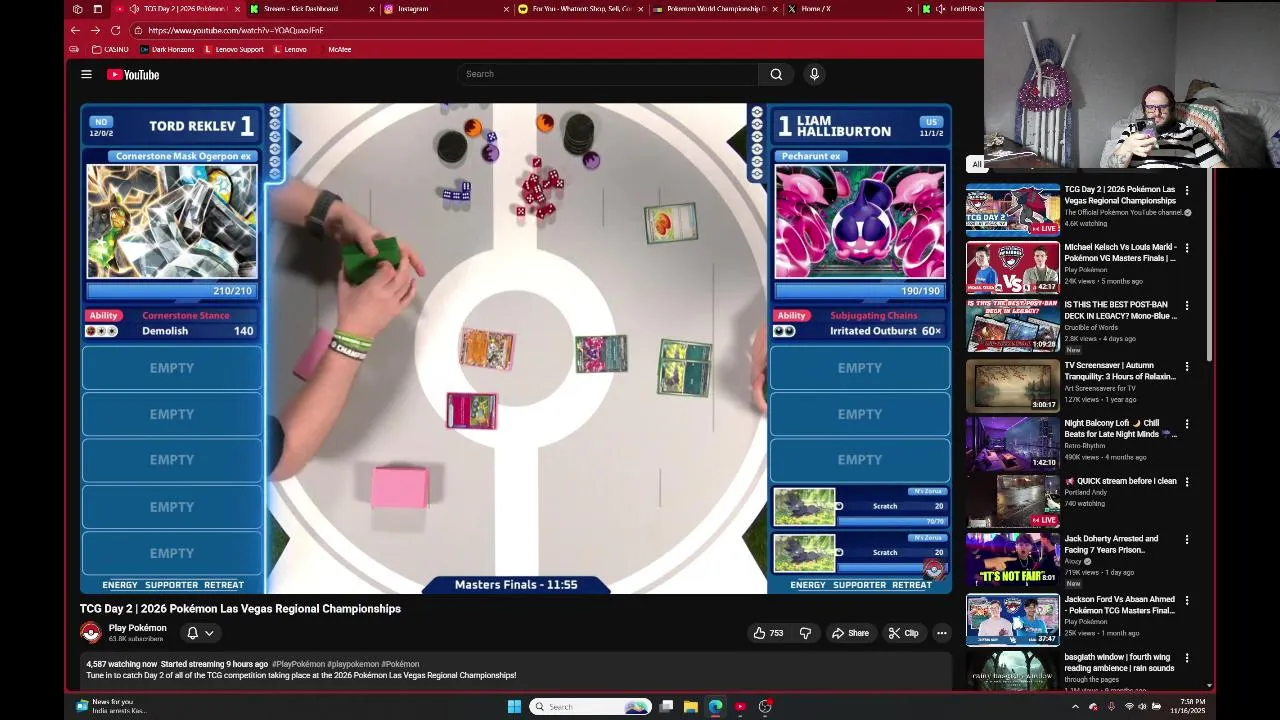Click the YouTube search input field

610,74
